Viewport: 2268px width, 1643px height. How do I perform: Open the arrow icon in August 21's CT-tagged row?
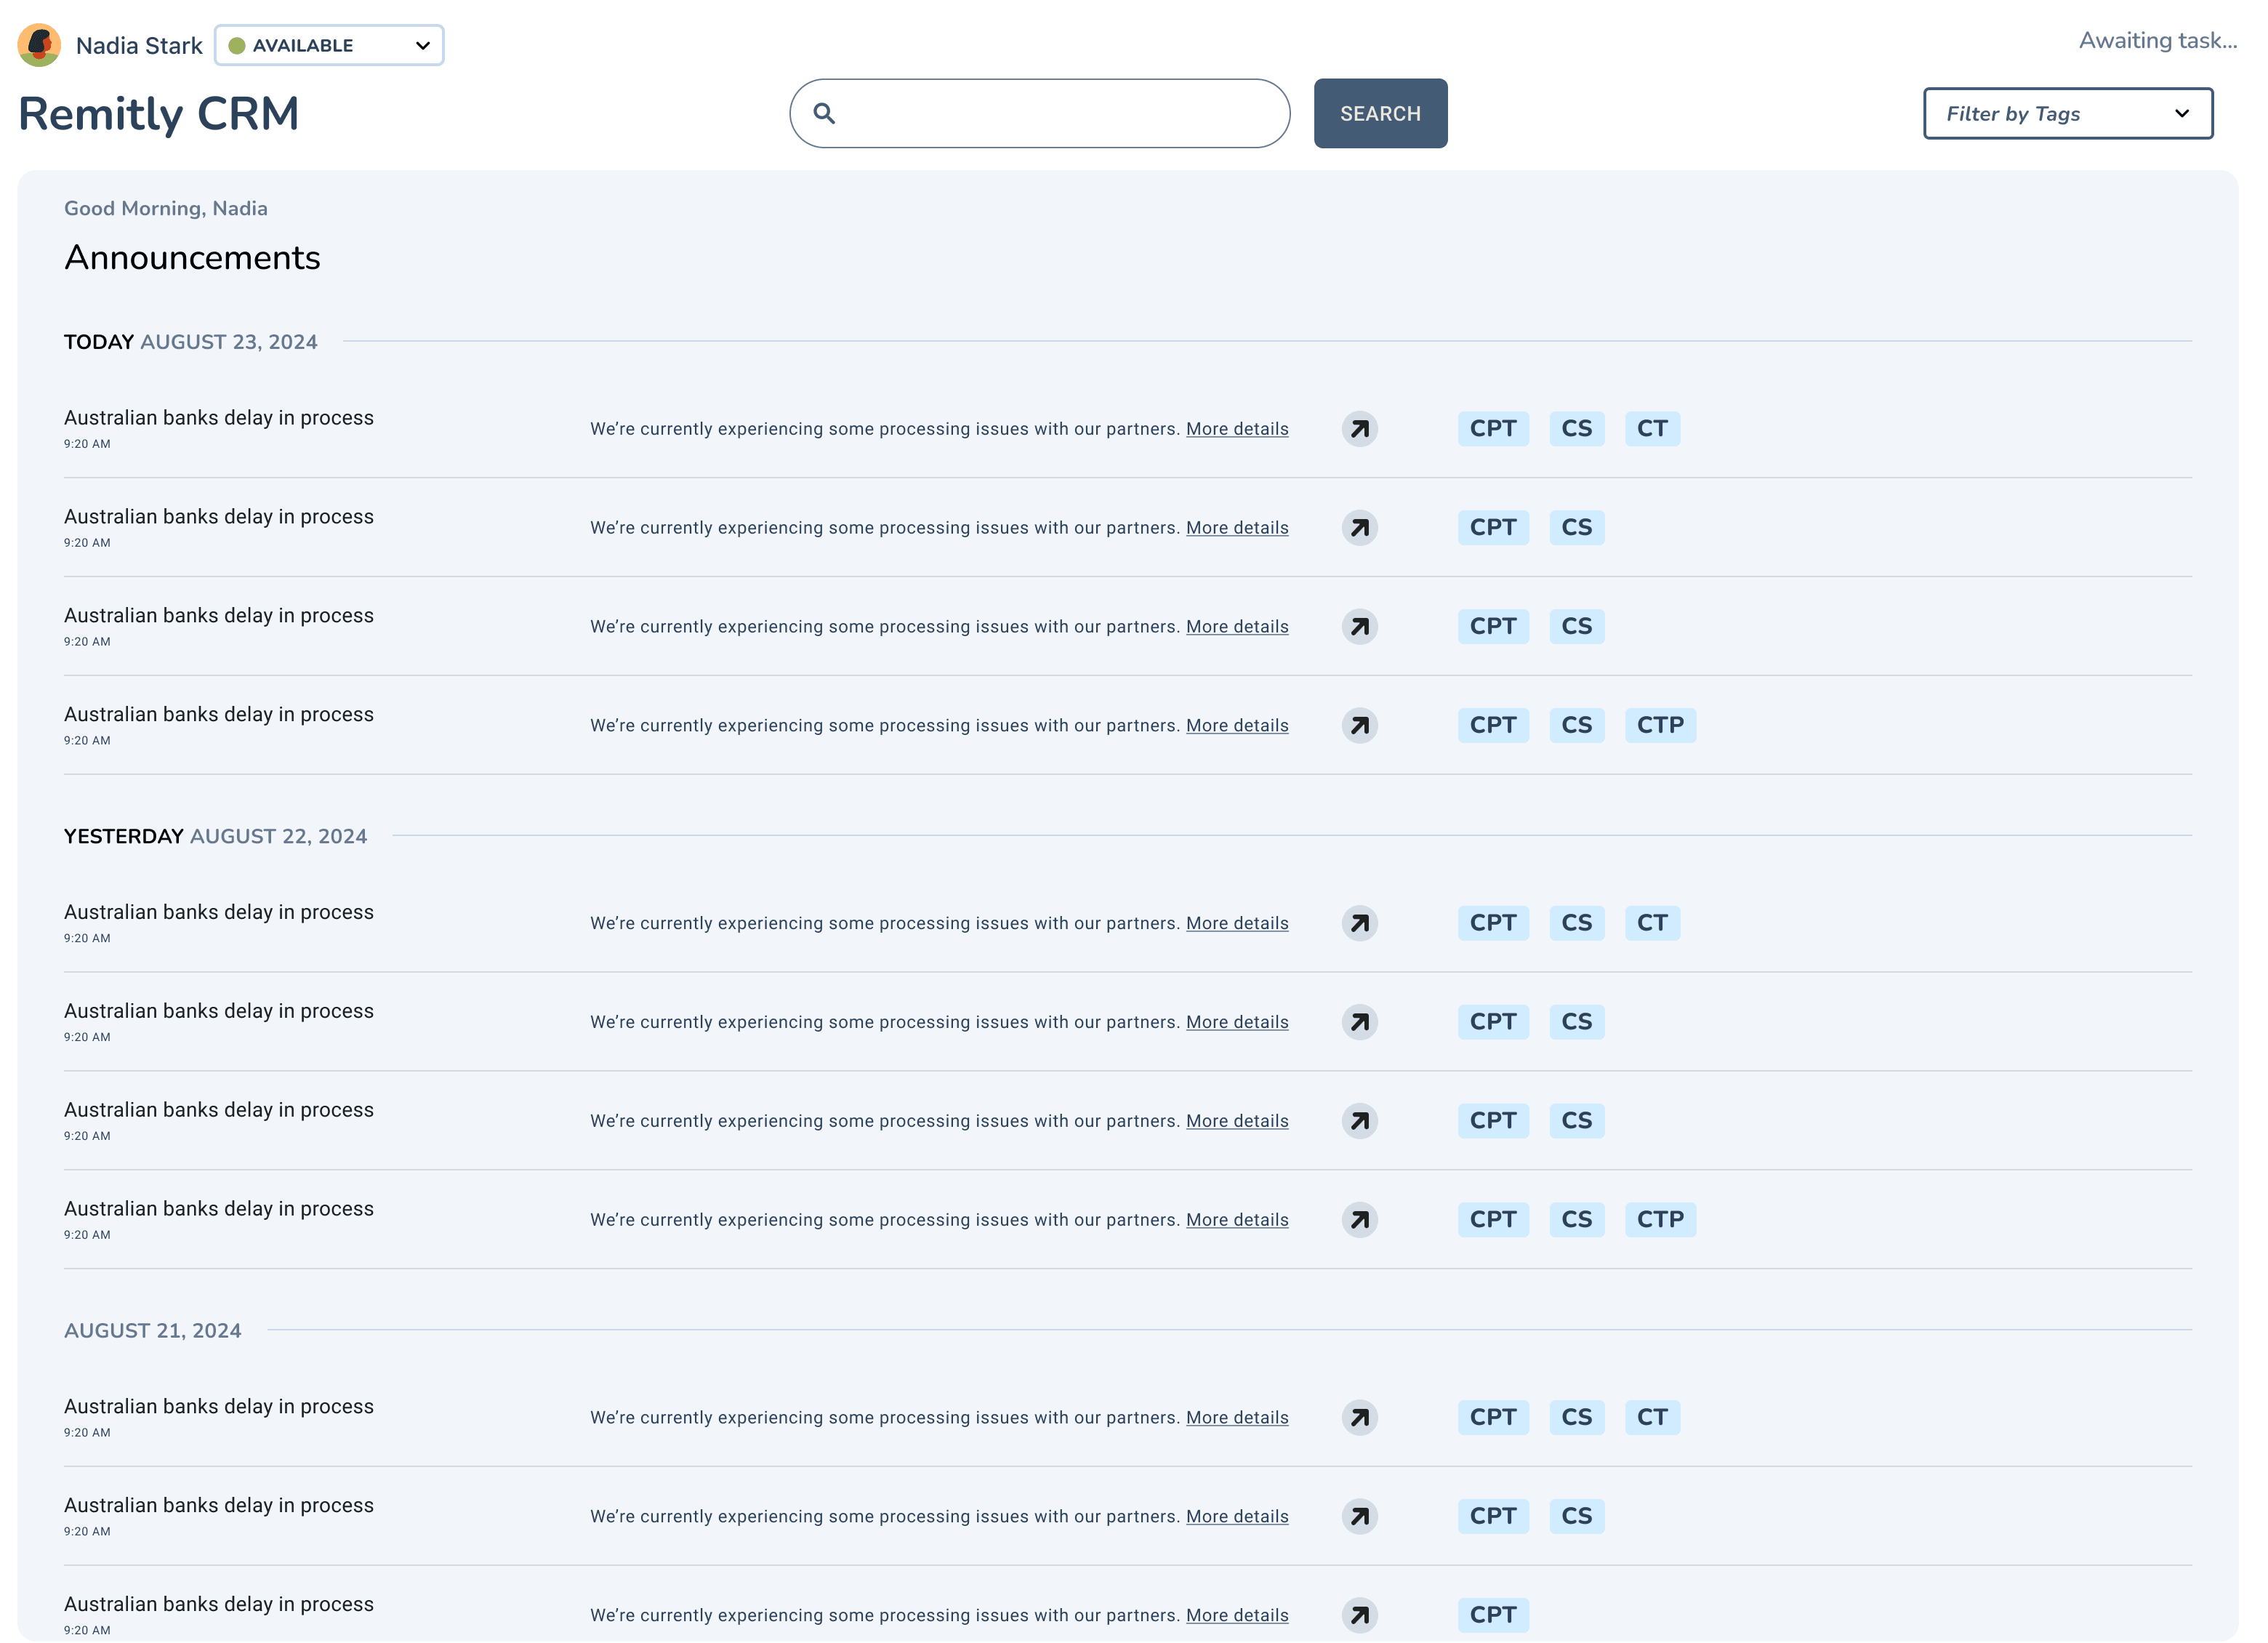1360,1418
